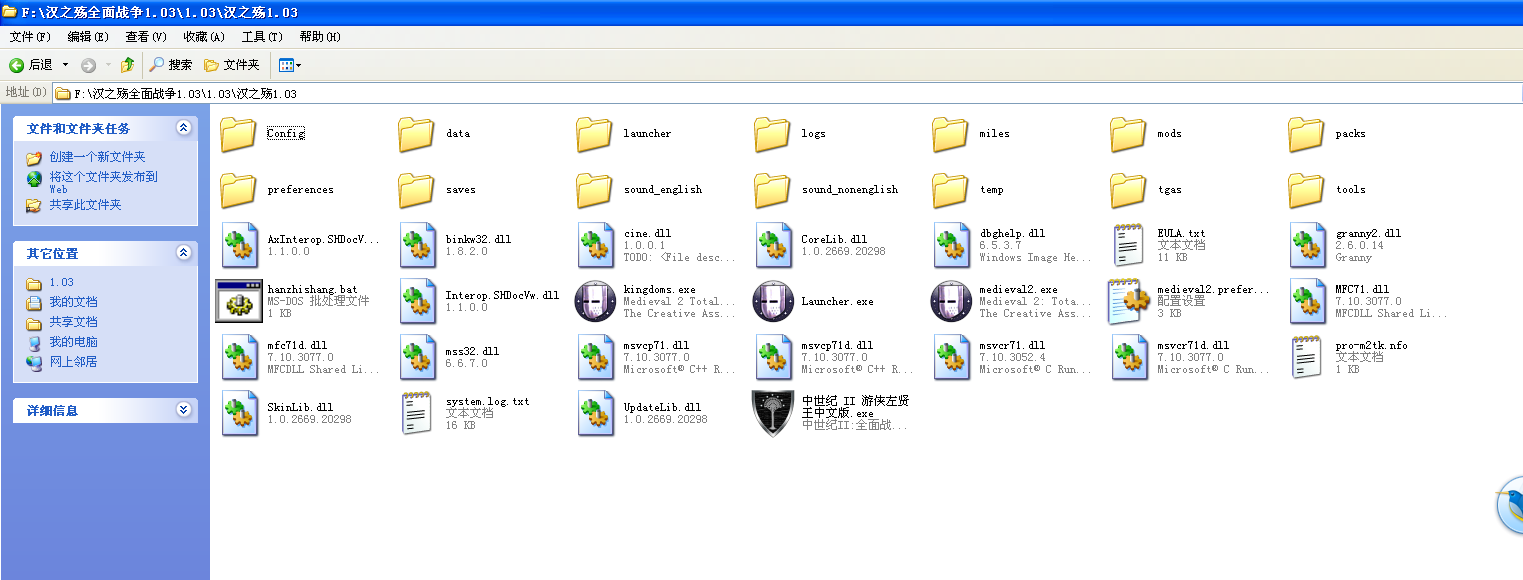The image size is (1523, 580).
Task: Select the saves folder
Action: (417, 190)
